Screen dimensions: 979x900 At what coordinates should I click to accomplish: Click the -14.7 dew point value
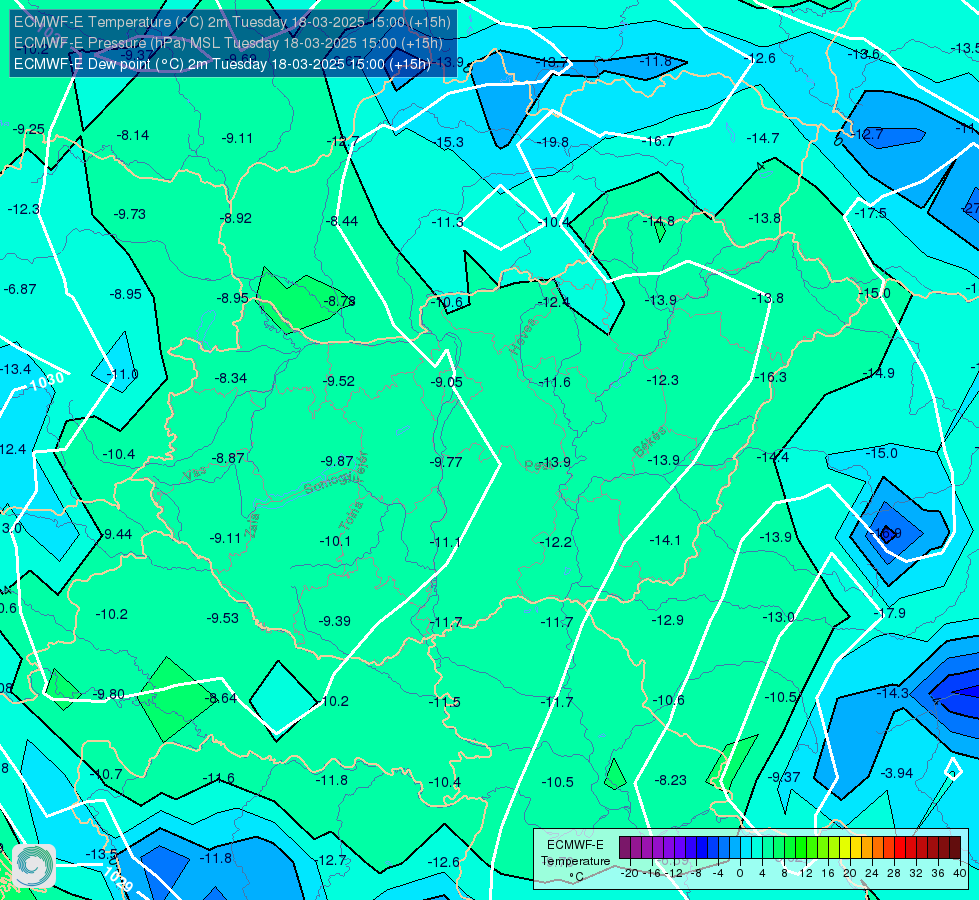coord(763,138)
